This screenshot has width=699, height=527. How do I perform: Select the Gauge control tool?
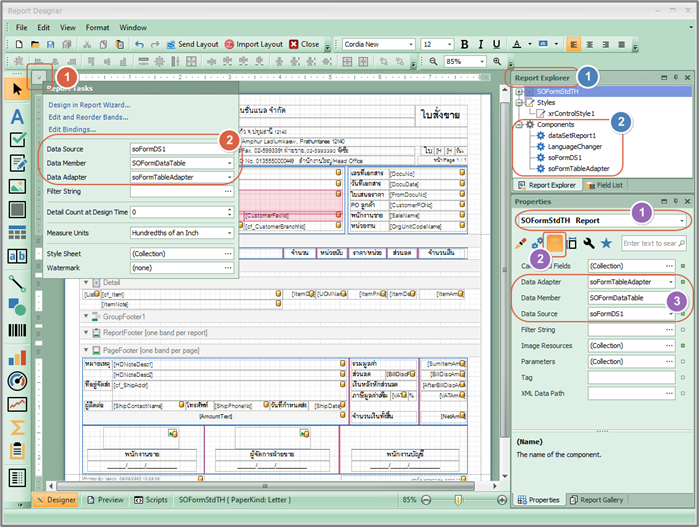[x=17, y=380]
